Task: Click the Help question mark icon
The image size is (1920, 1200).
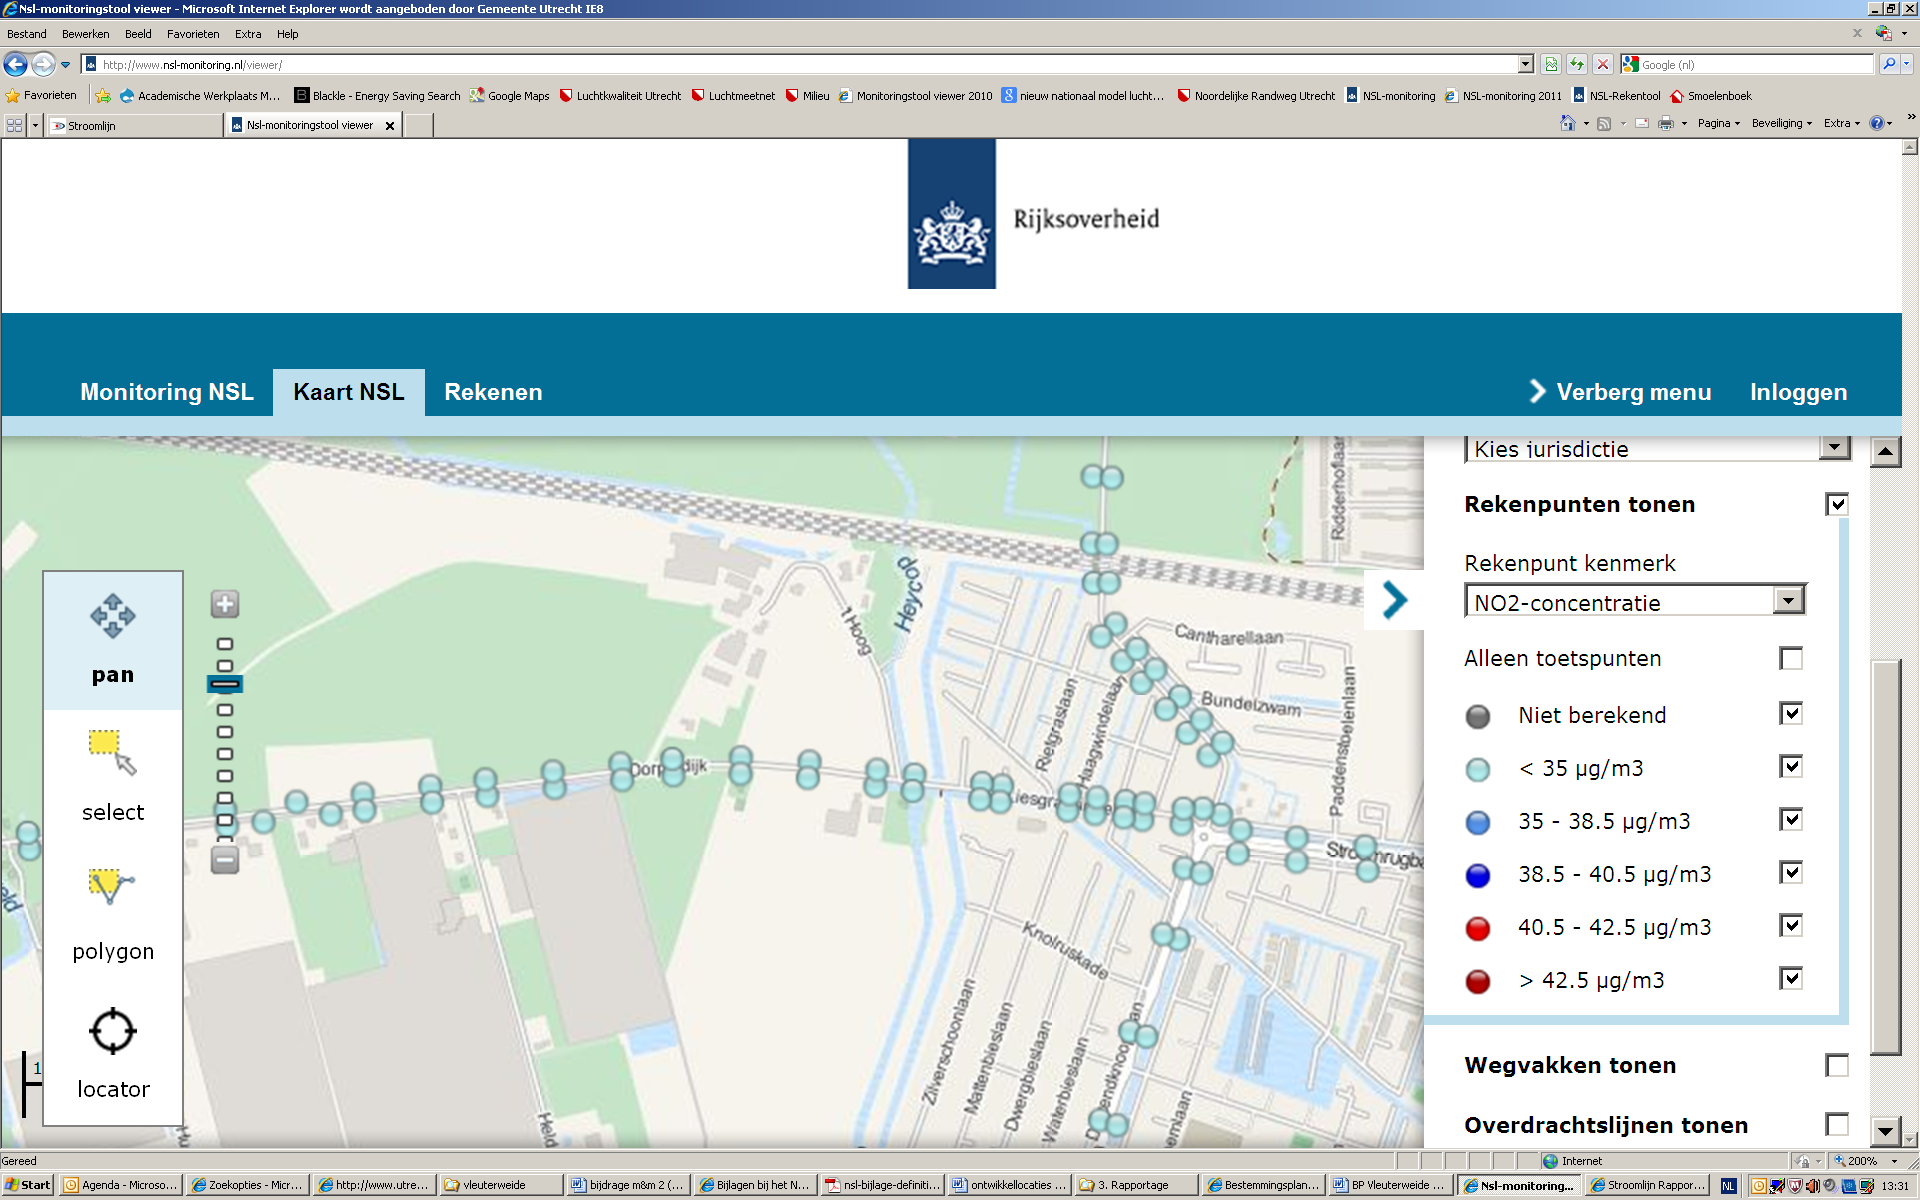Action: [x=1877, y=124]
